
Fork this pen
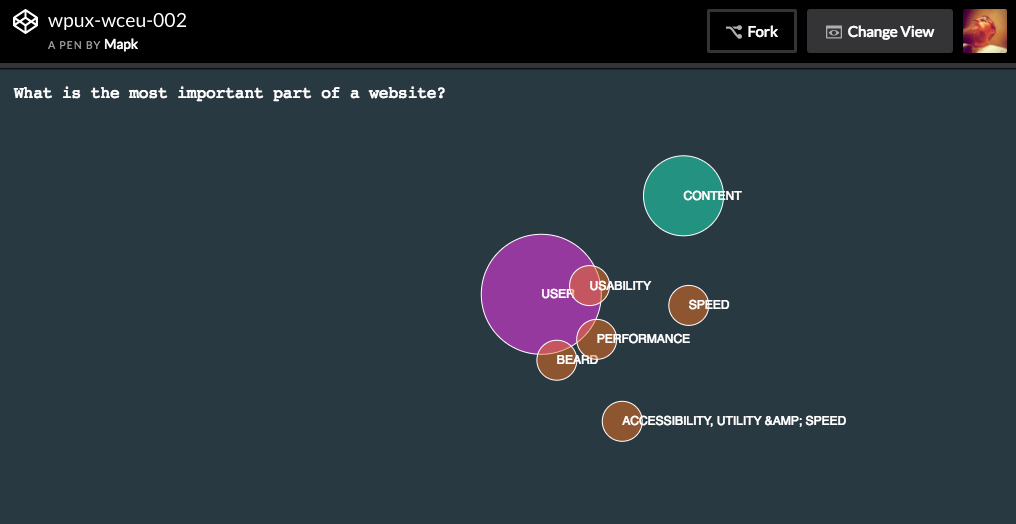pos(752,31)
